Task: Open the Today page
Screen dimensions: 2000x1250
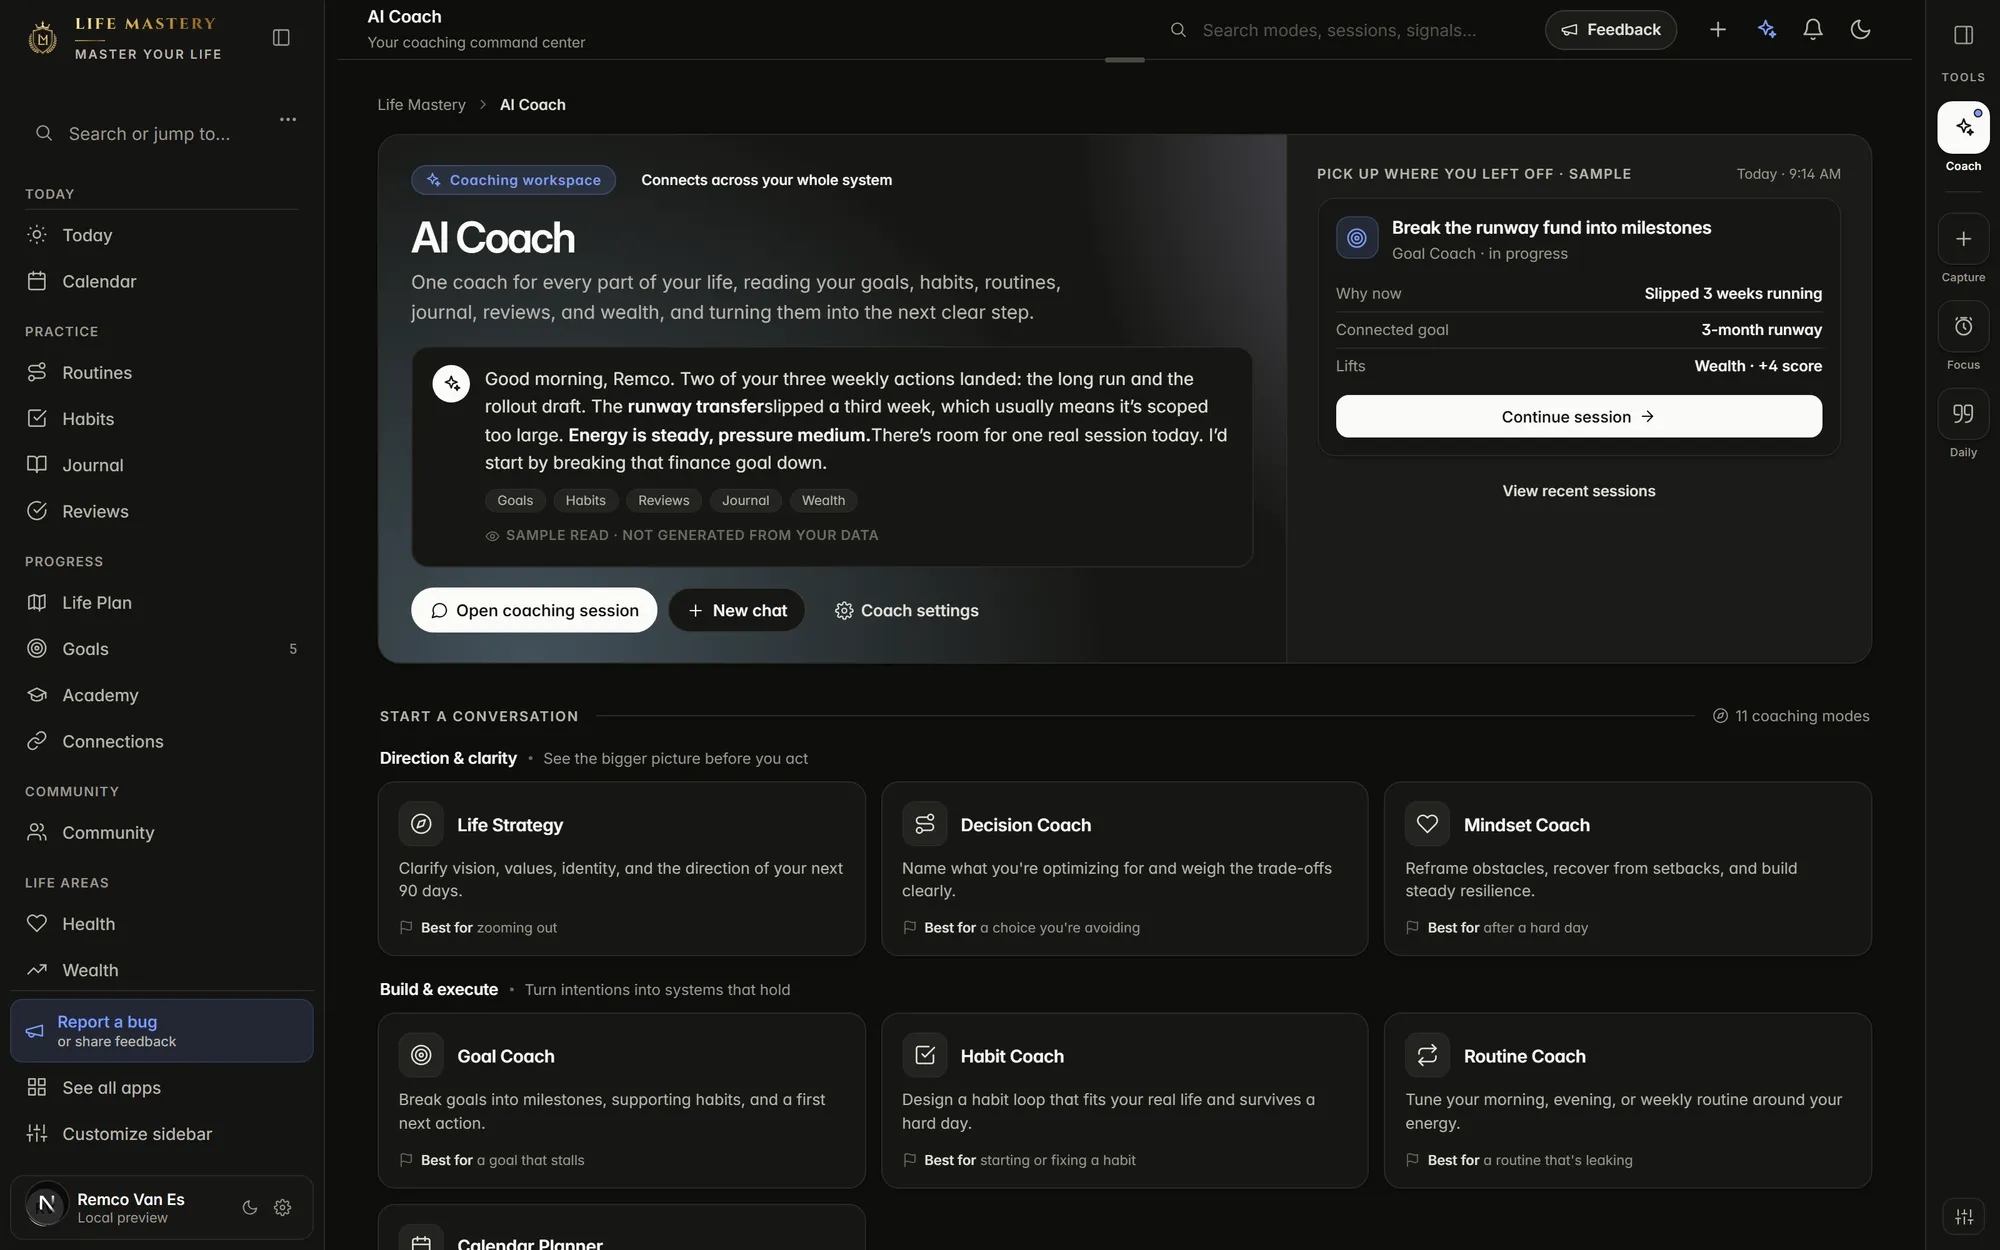Action: click(x=162, y=235)
